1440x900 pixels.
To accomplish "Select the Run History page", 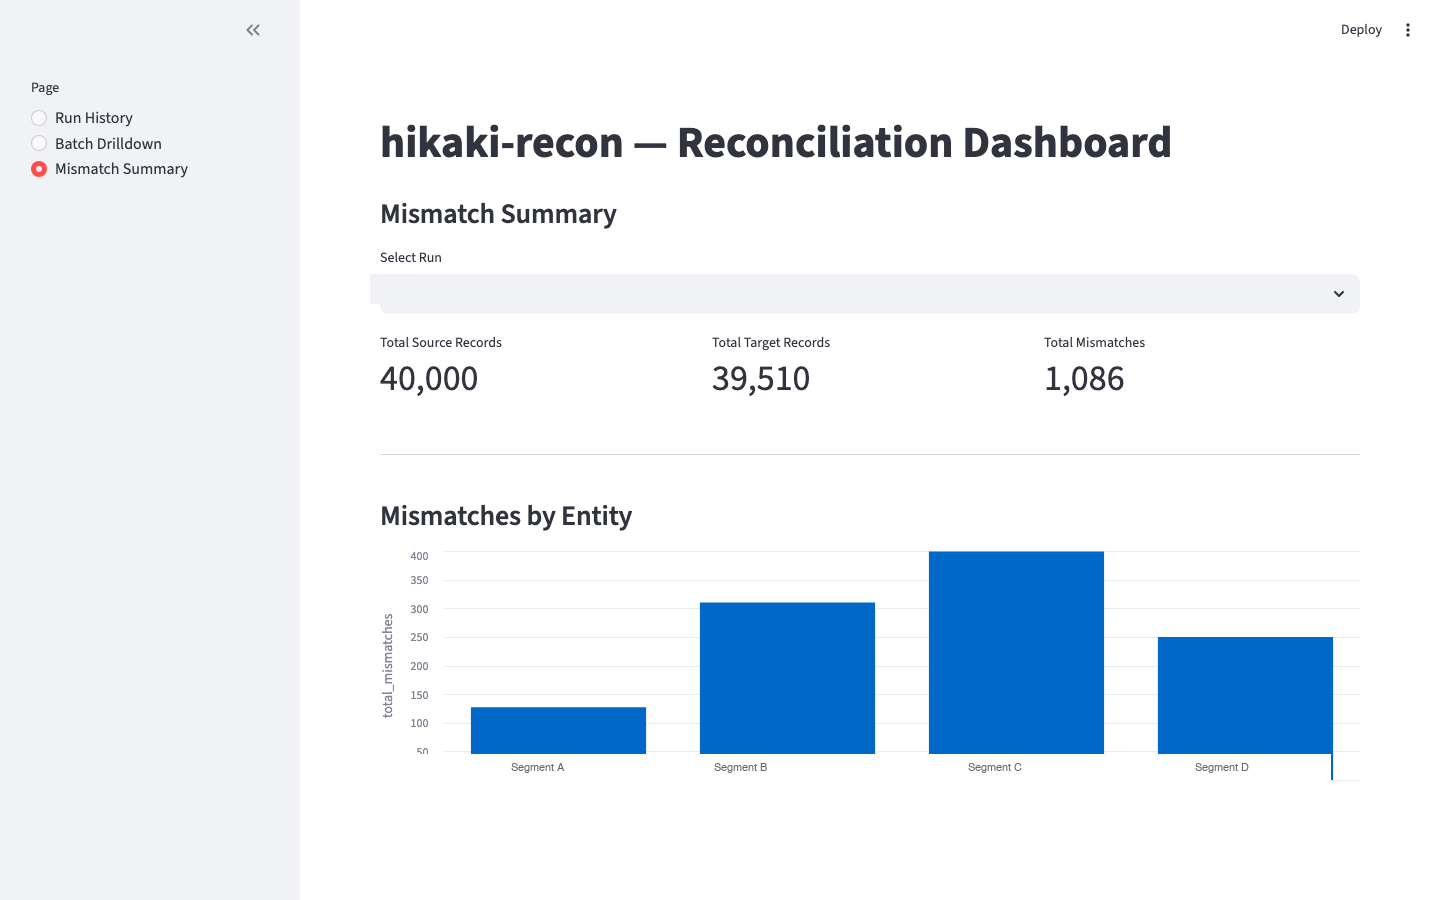I will pos(82,118).
